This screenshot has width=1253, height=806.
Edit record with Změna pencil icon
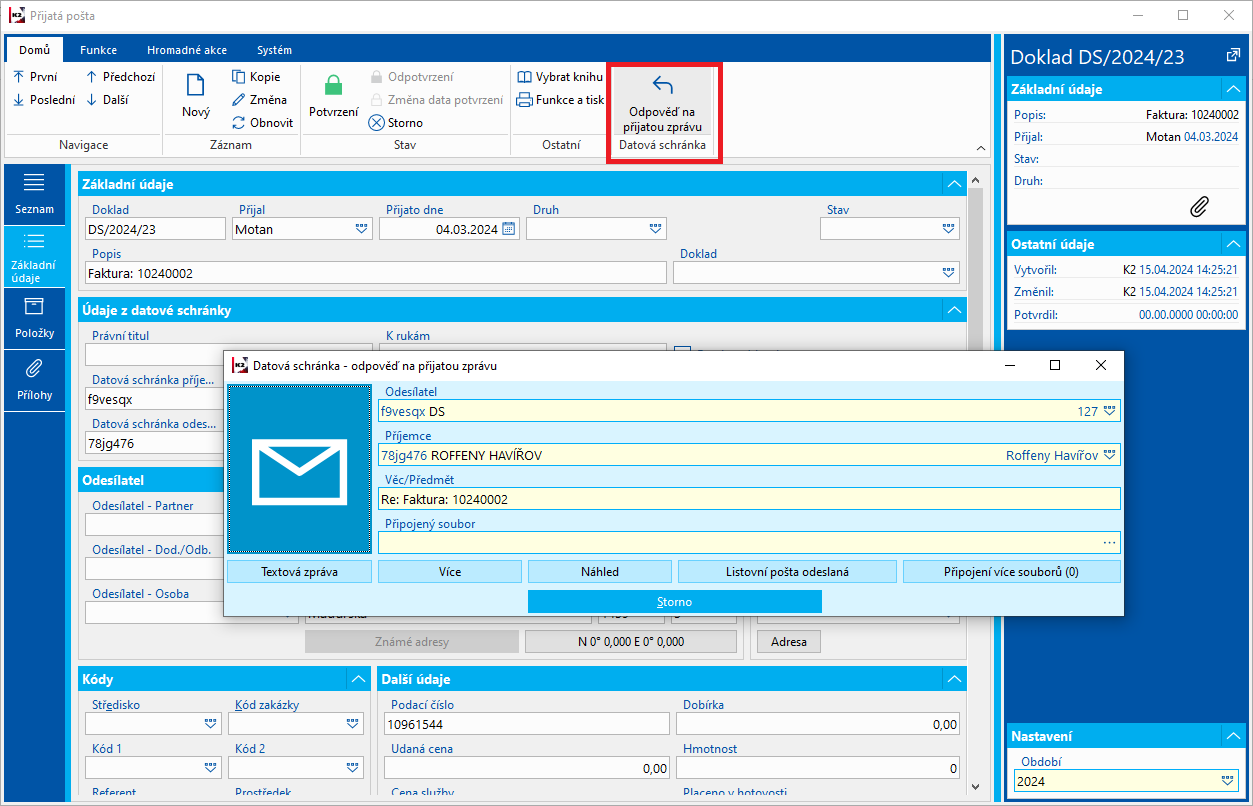coord(259,99)
